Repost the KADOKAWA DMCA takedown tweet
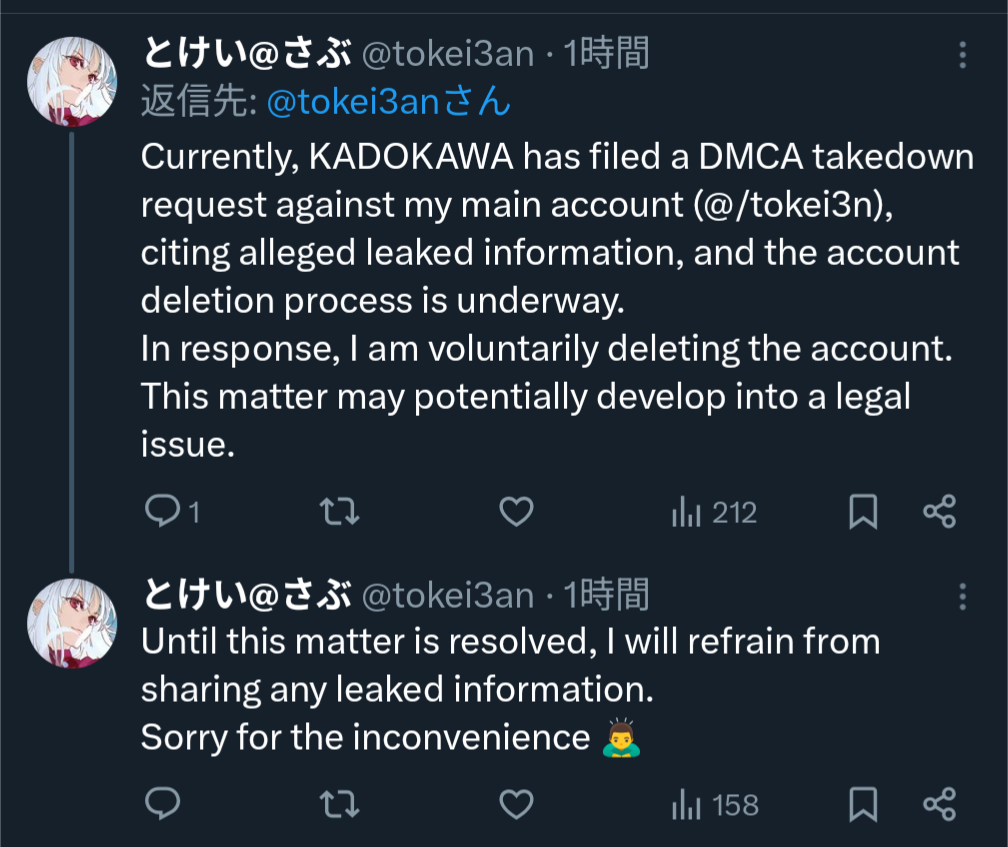The width and height of the screenshot is (1008, 847). 339,513
